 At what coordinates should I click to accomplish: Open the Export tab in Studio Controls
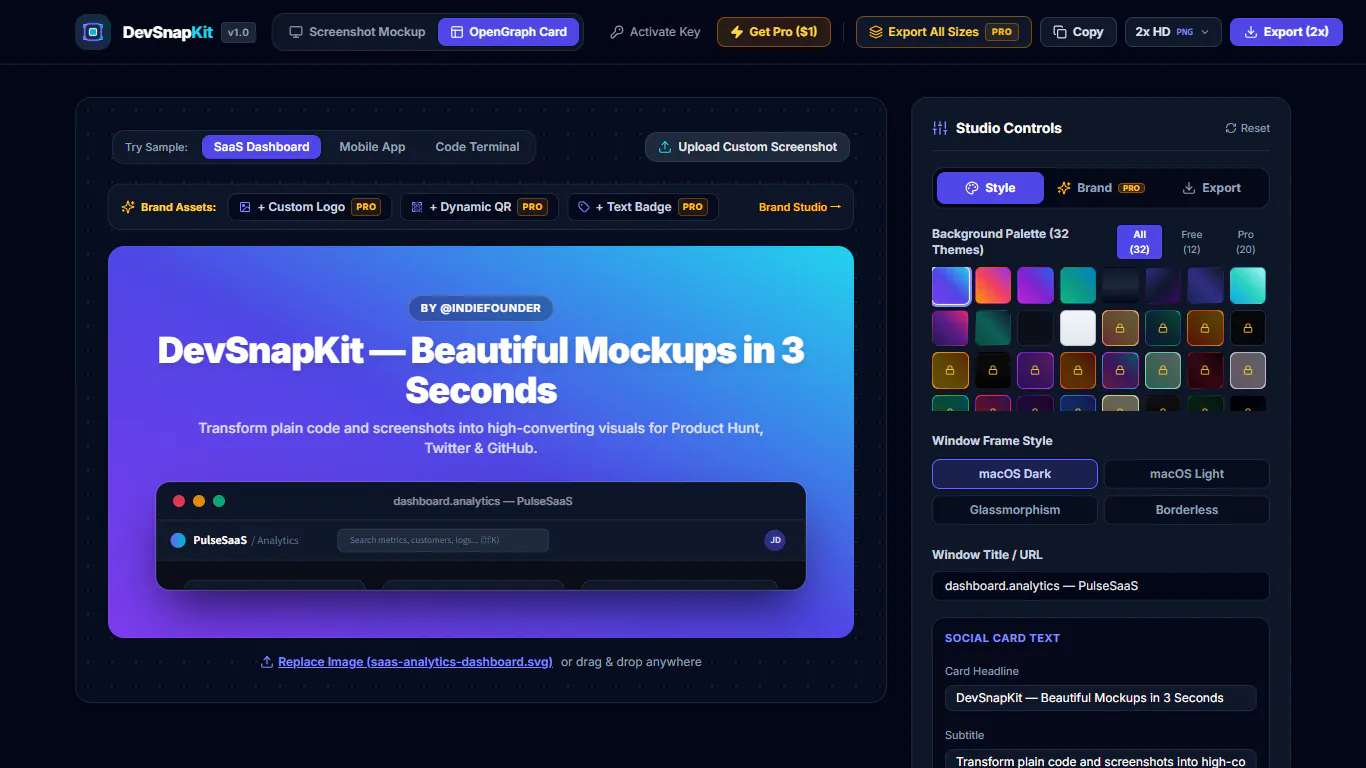[1211, 188]
